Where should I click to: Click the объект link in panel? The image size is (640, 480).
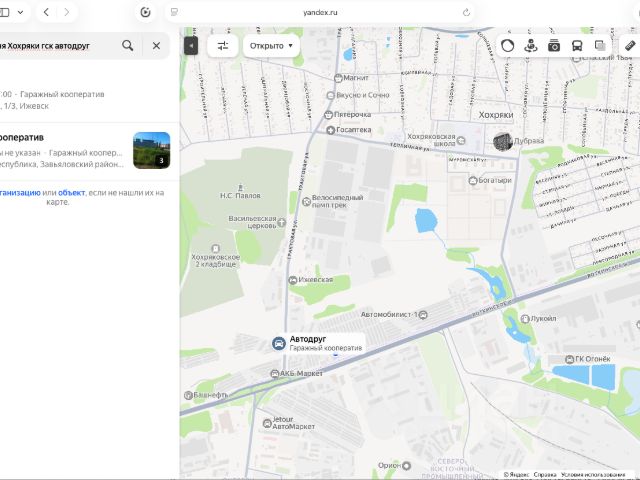(71, 193)
